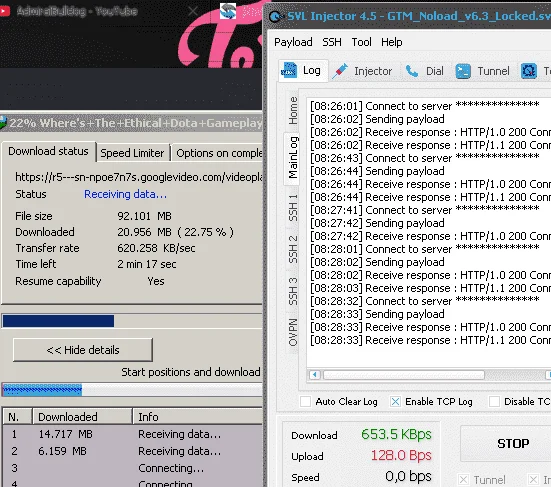This screenshot has height=487, width=551.
Task: Click the STOP button
Action: pos(506,443)
